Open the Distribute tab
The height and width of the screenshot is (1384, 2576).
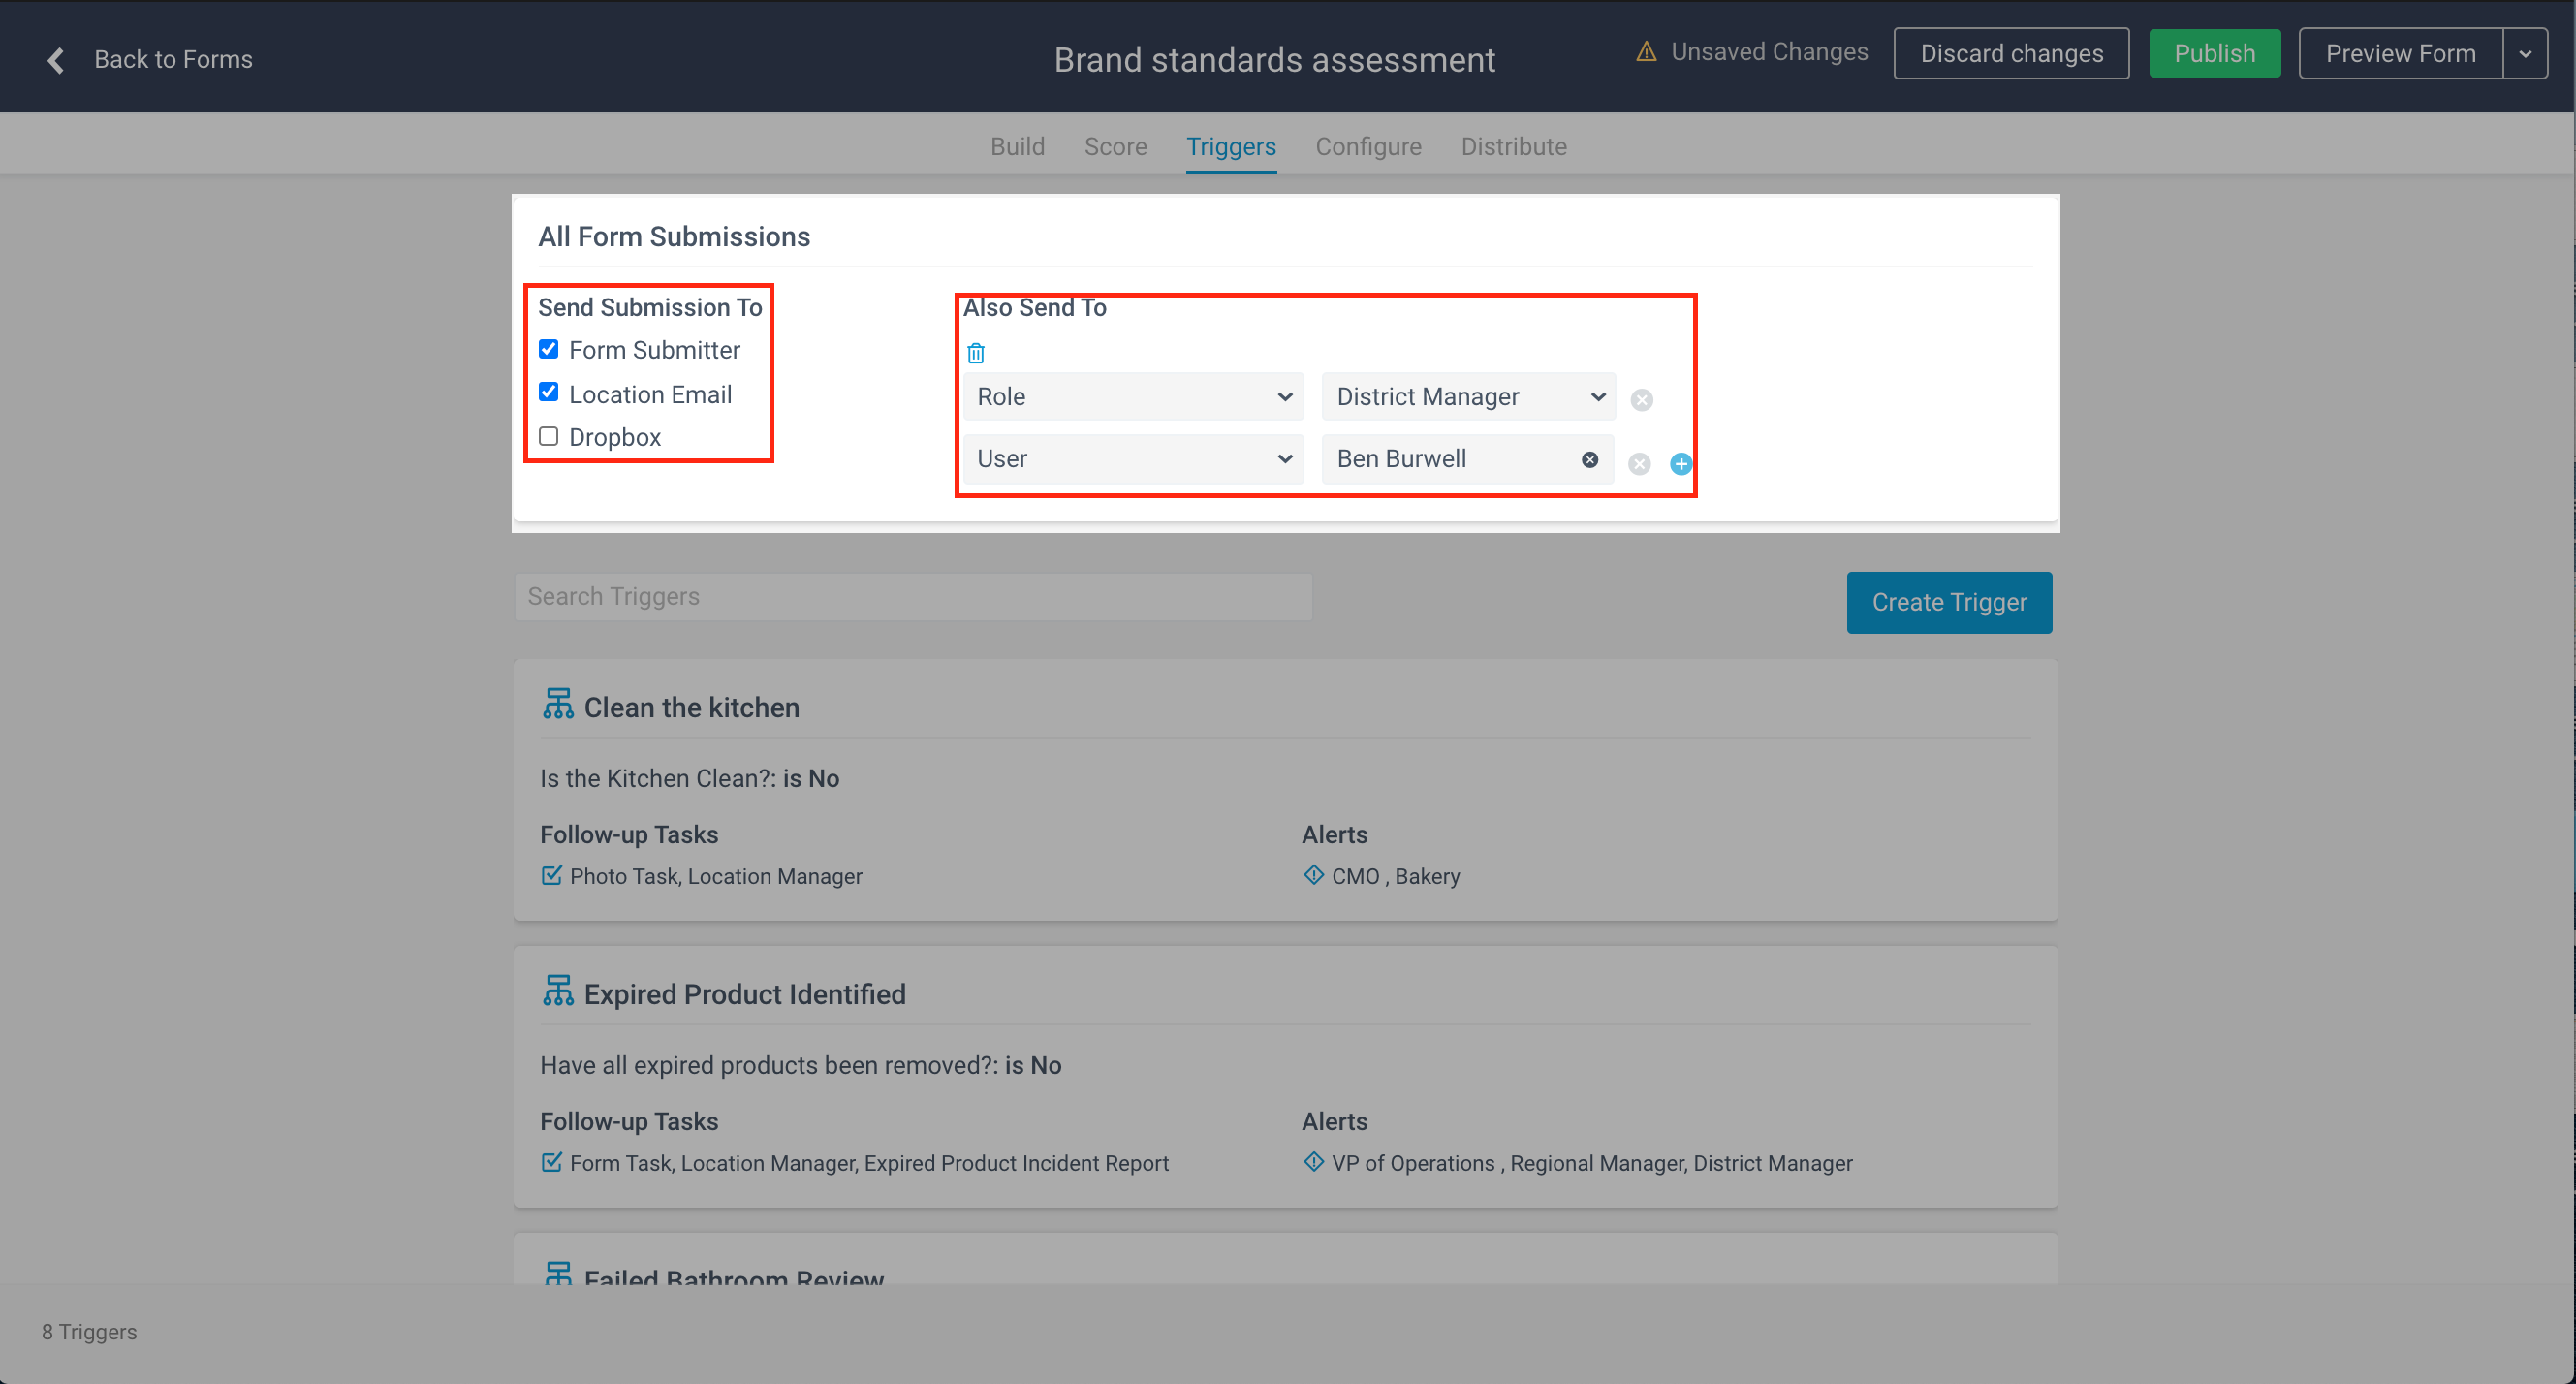pos(1513,147)
